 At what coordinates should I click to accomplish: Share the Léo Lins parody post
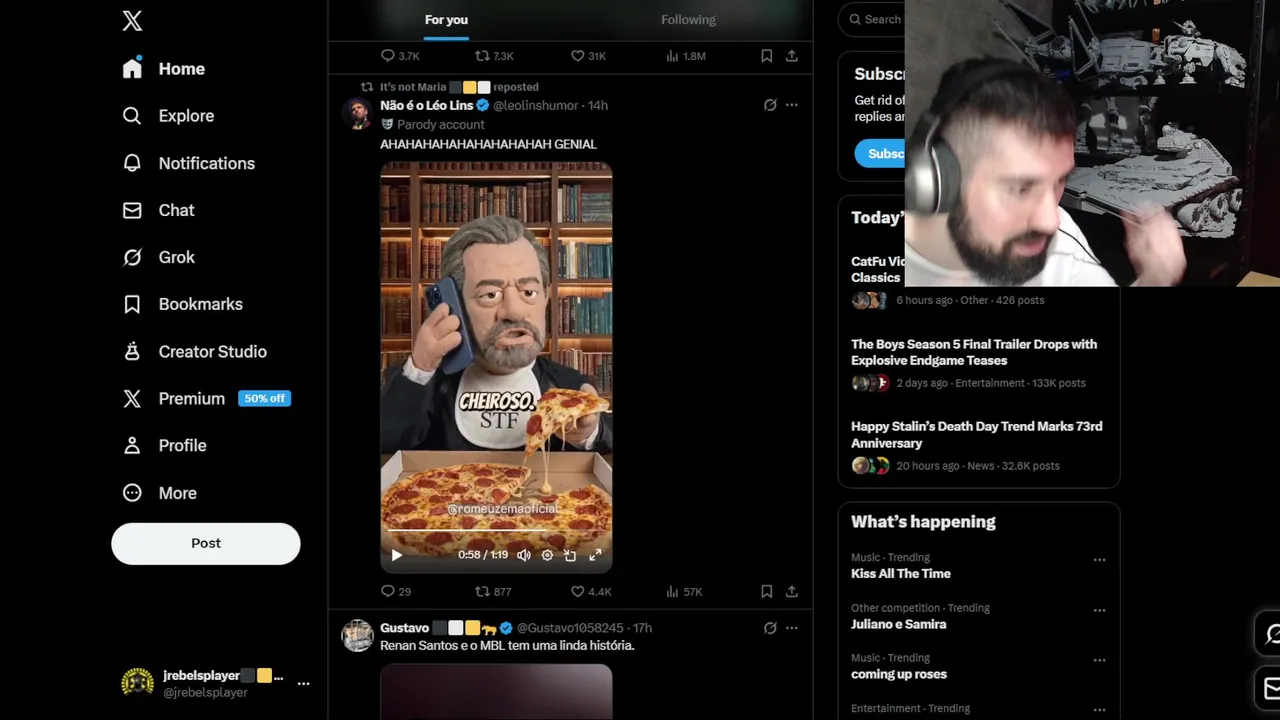792,591
